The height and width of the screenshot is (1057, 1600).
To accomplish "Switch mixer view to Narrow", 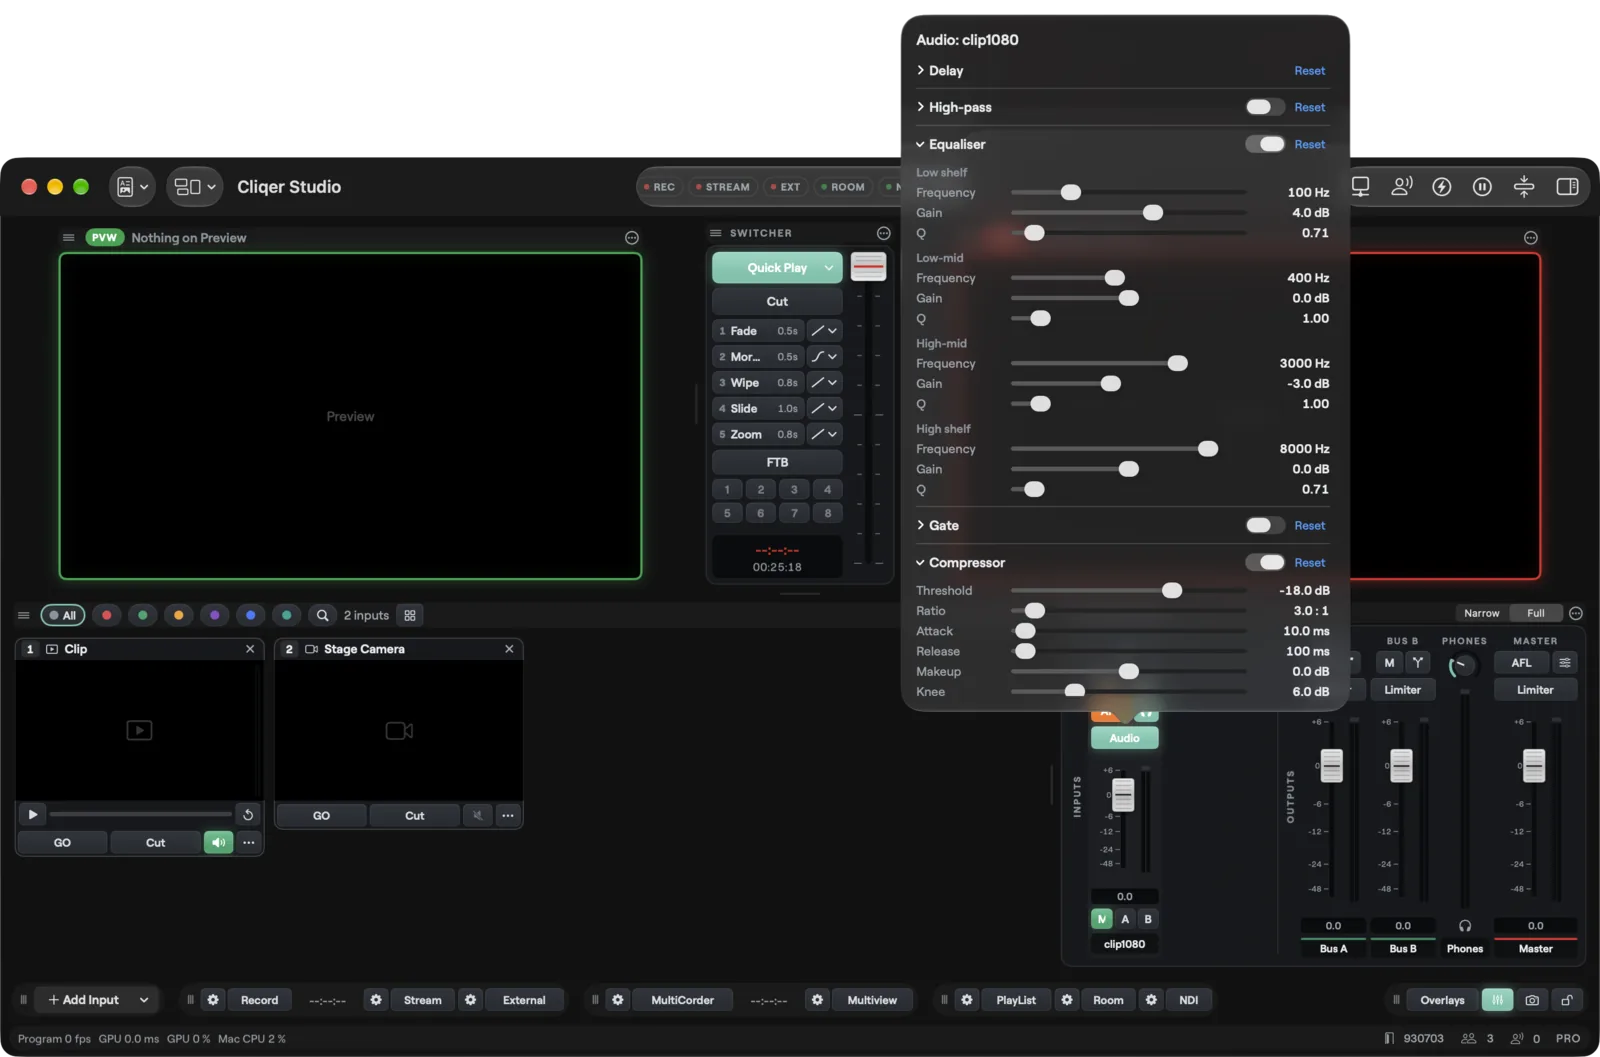I will click(x=1481, y=613).
